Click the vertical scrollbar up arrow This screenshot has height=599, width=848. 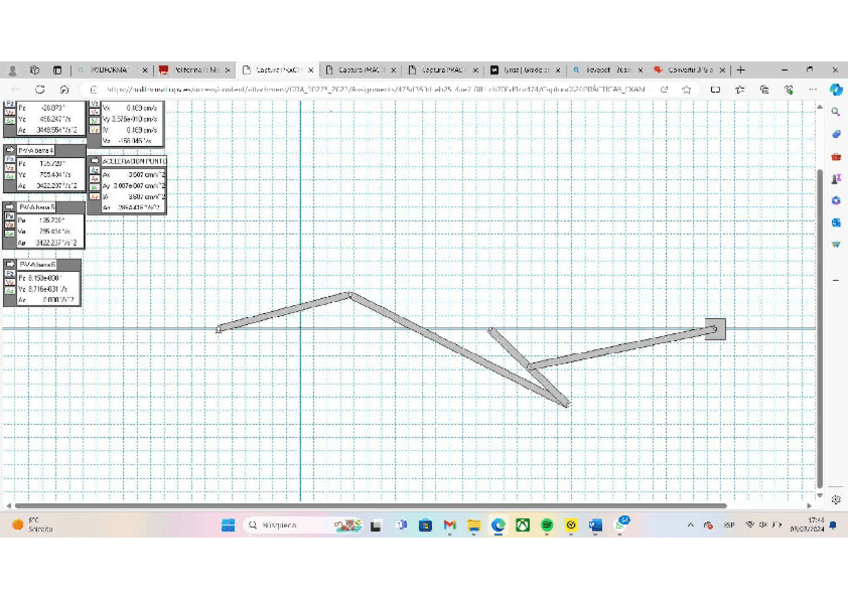point(820,108)
